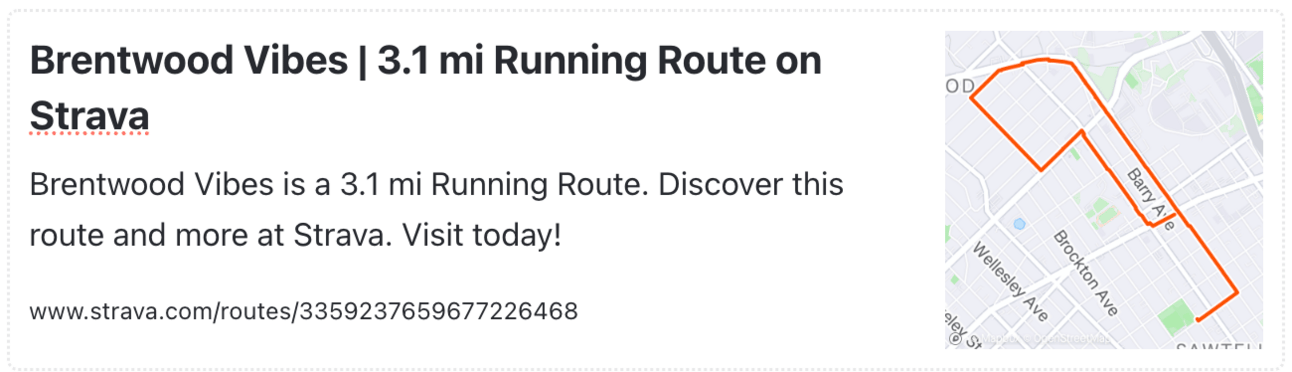This screenshot has height=372, width=1292.
Task: Click the route map thumbnail
Action: (1104, 190)
